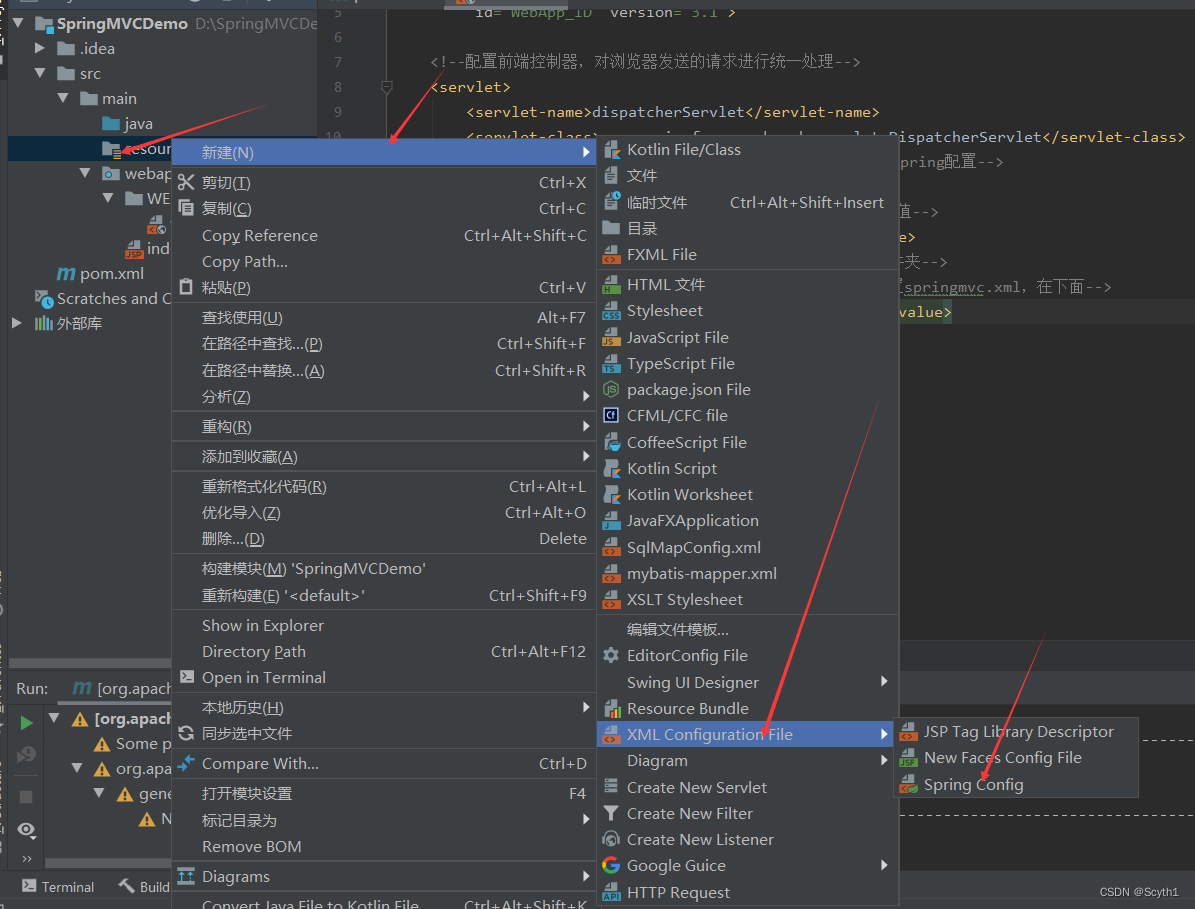Select 打开模块设置

click(x=383, y=793)
